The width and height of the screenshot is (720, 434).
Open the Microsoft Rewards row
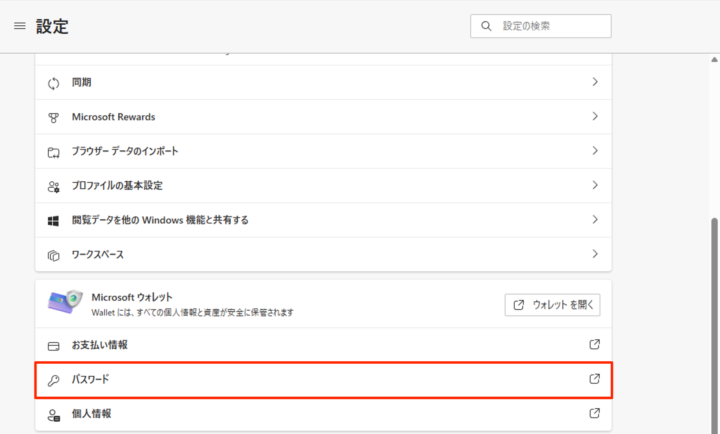coord(323,117)
